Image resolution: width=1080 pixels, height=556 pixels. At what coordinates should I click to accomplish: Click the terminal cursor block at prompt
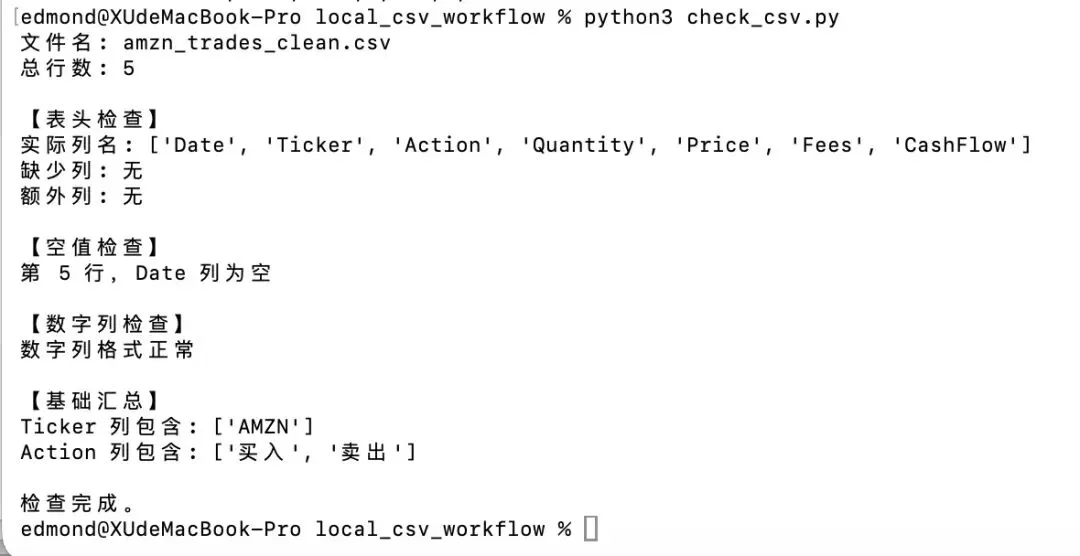[x=591, y=529]
